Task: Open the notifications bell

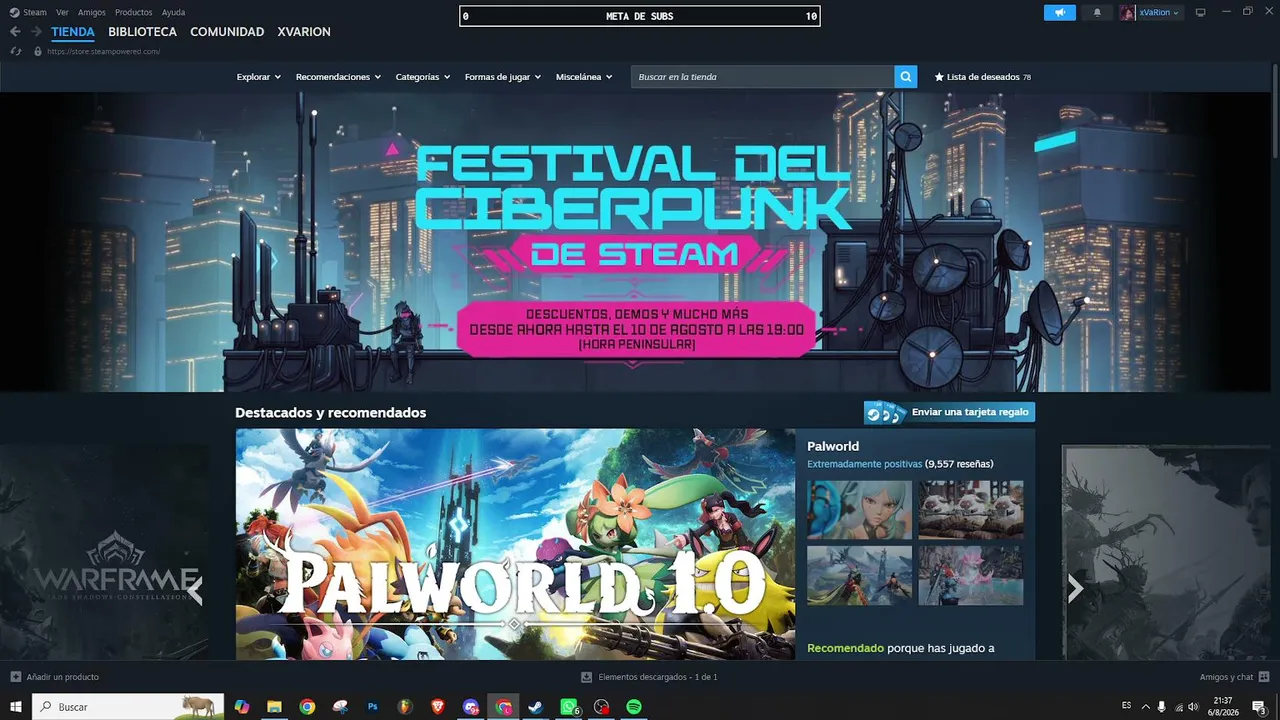Action: click(x=1097, y=13)
